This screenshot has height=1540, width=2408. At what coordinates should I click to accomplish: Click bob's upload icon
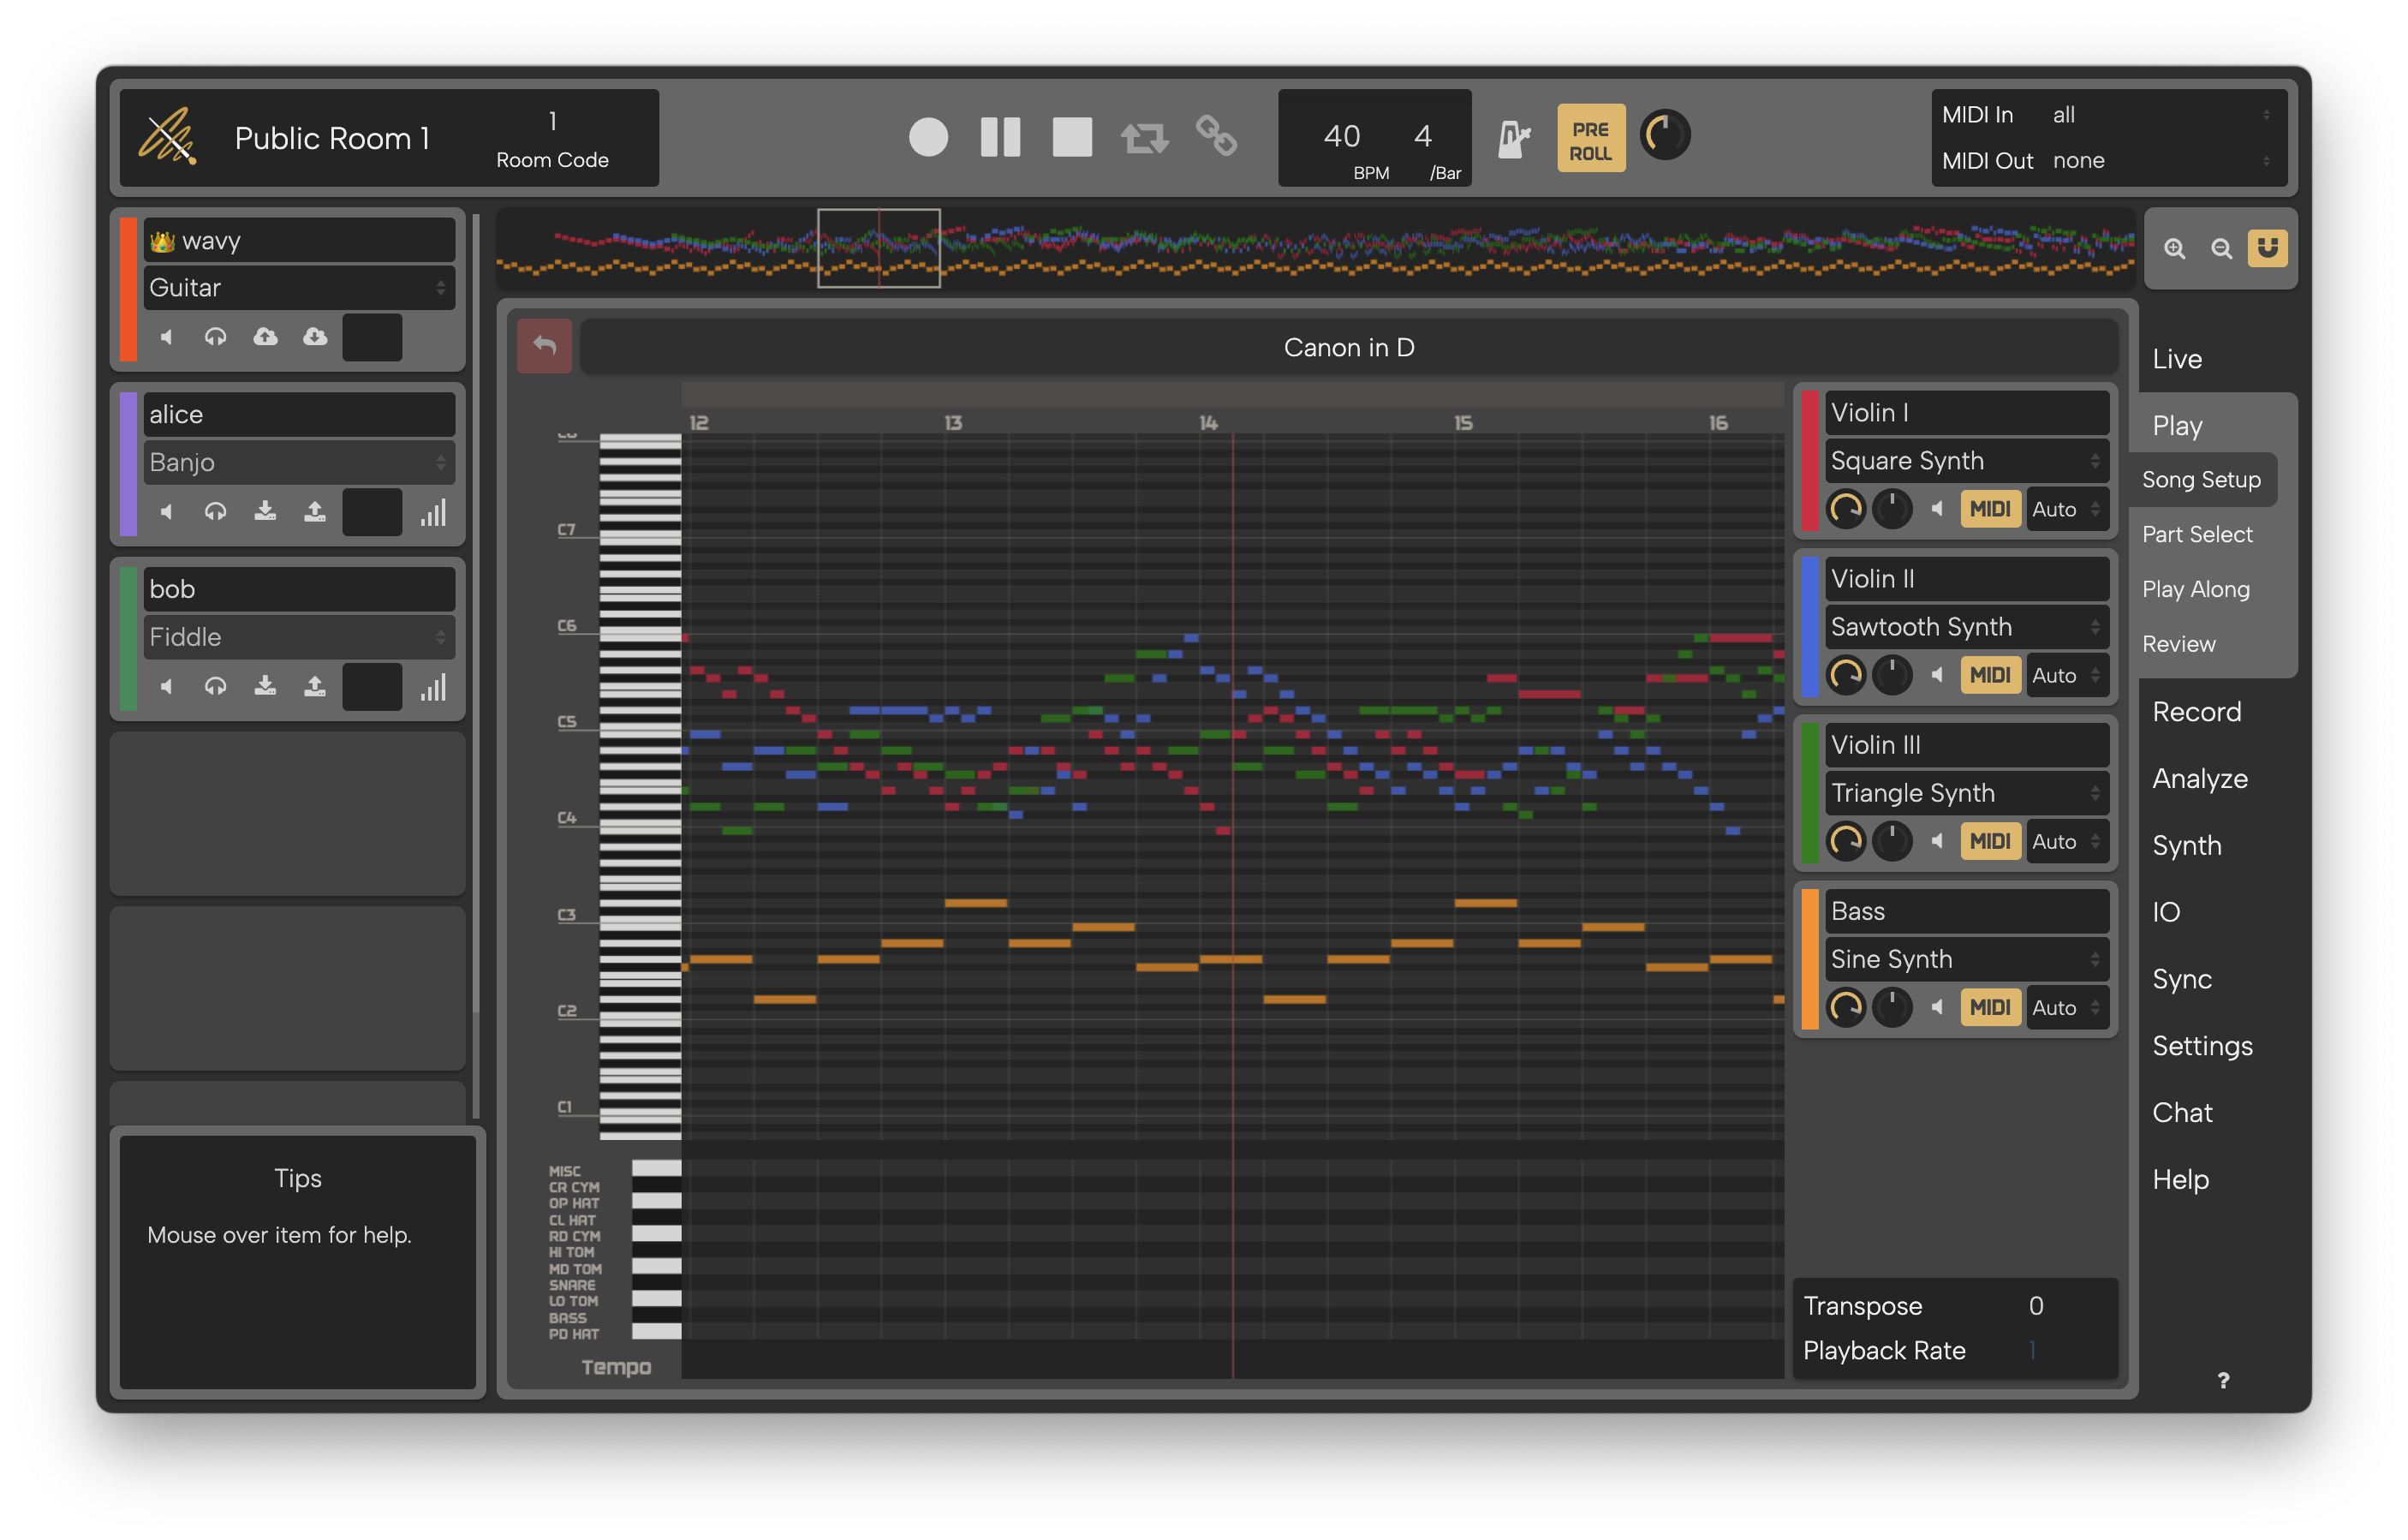pyautogui.click(x=315, y=687)
